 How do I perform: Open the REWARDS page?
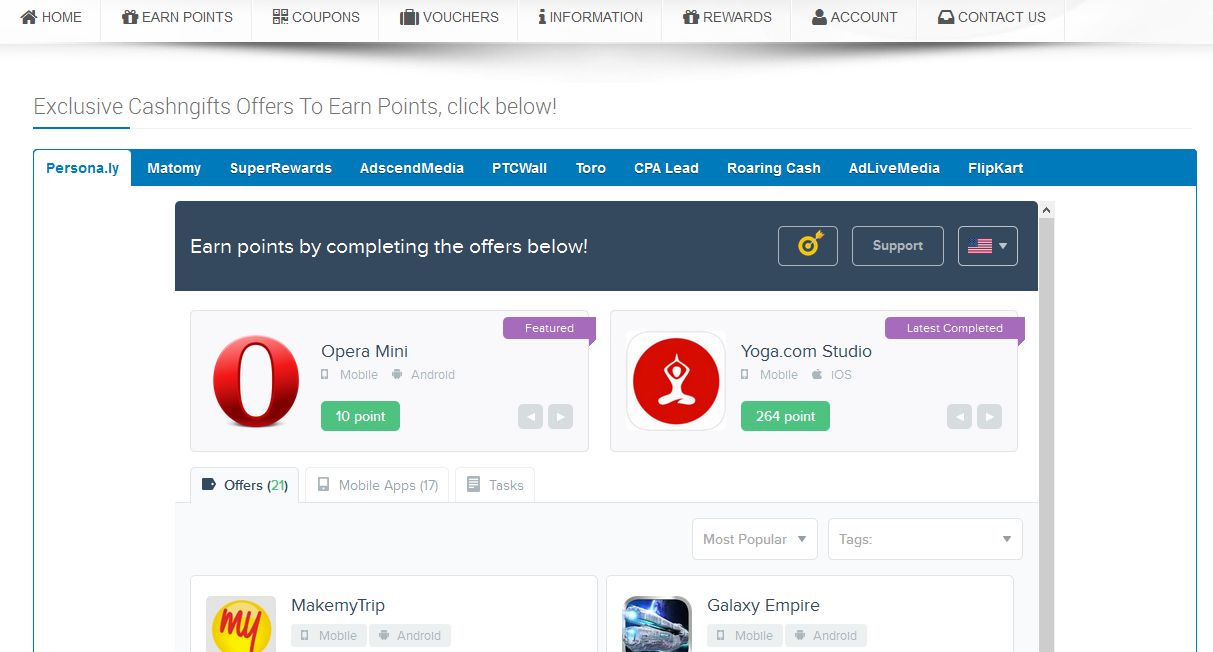pyautogui.click(x=727, y=17)
